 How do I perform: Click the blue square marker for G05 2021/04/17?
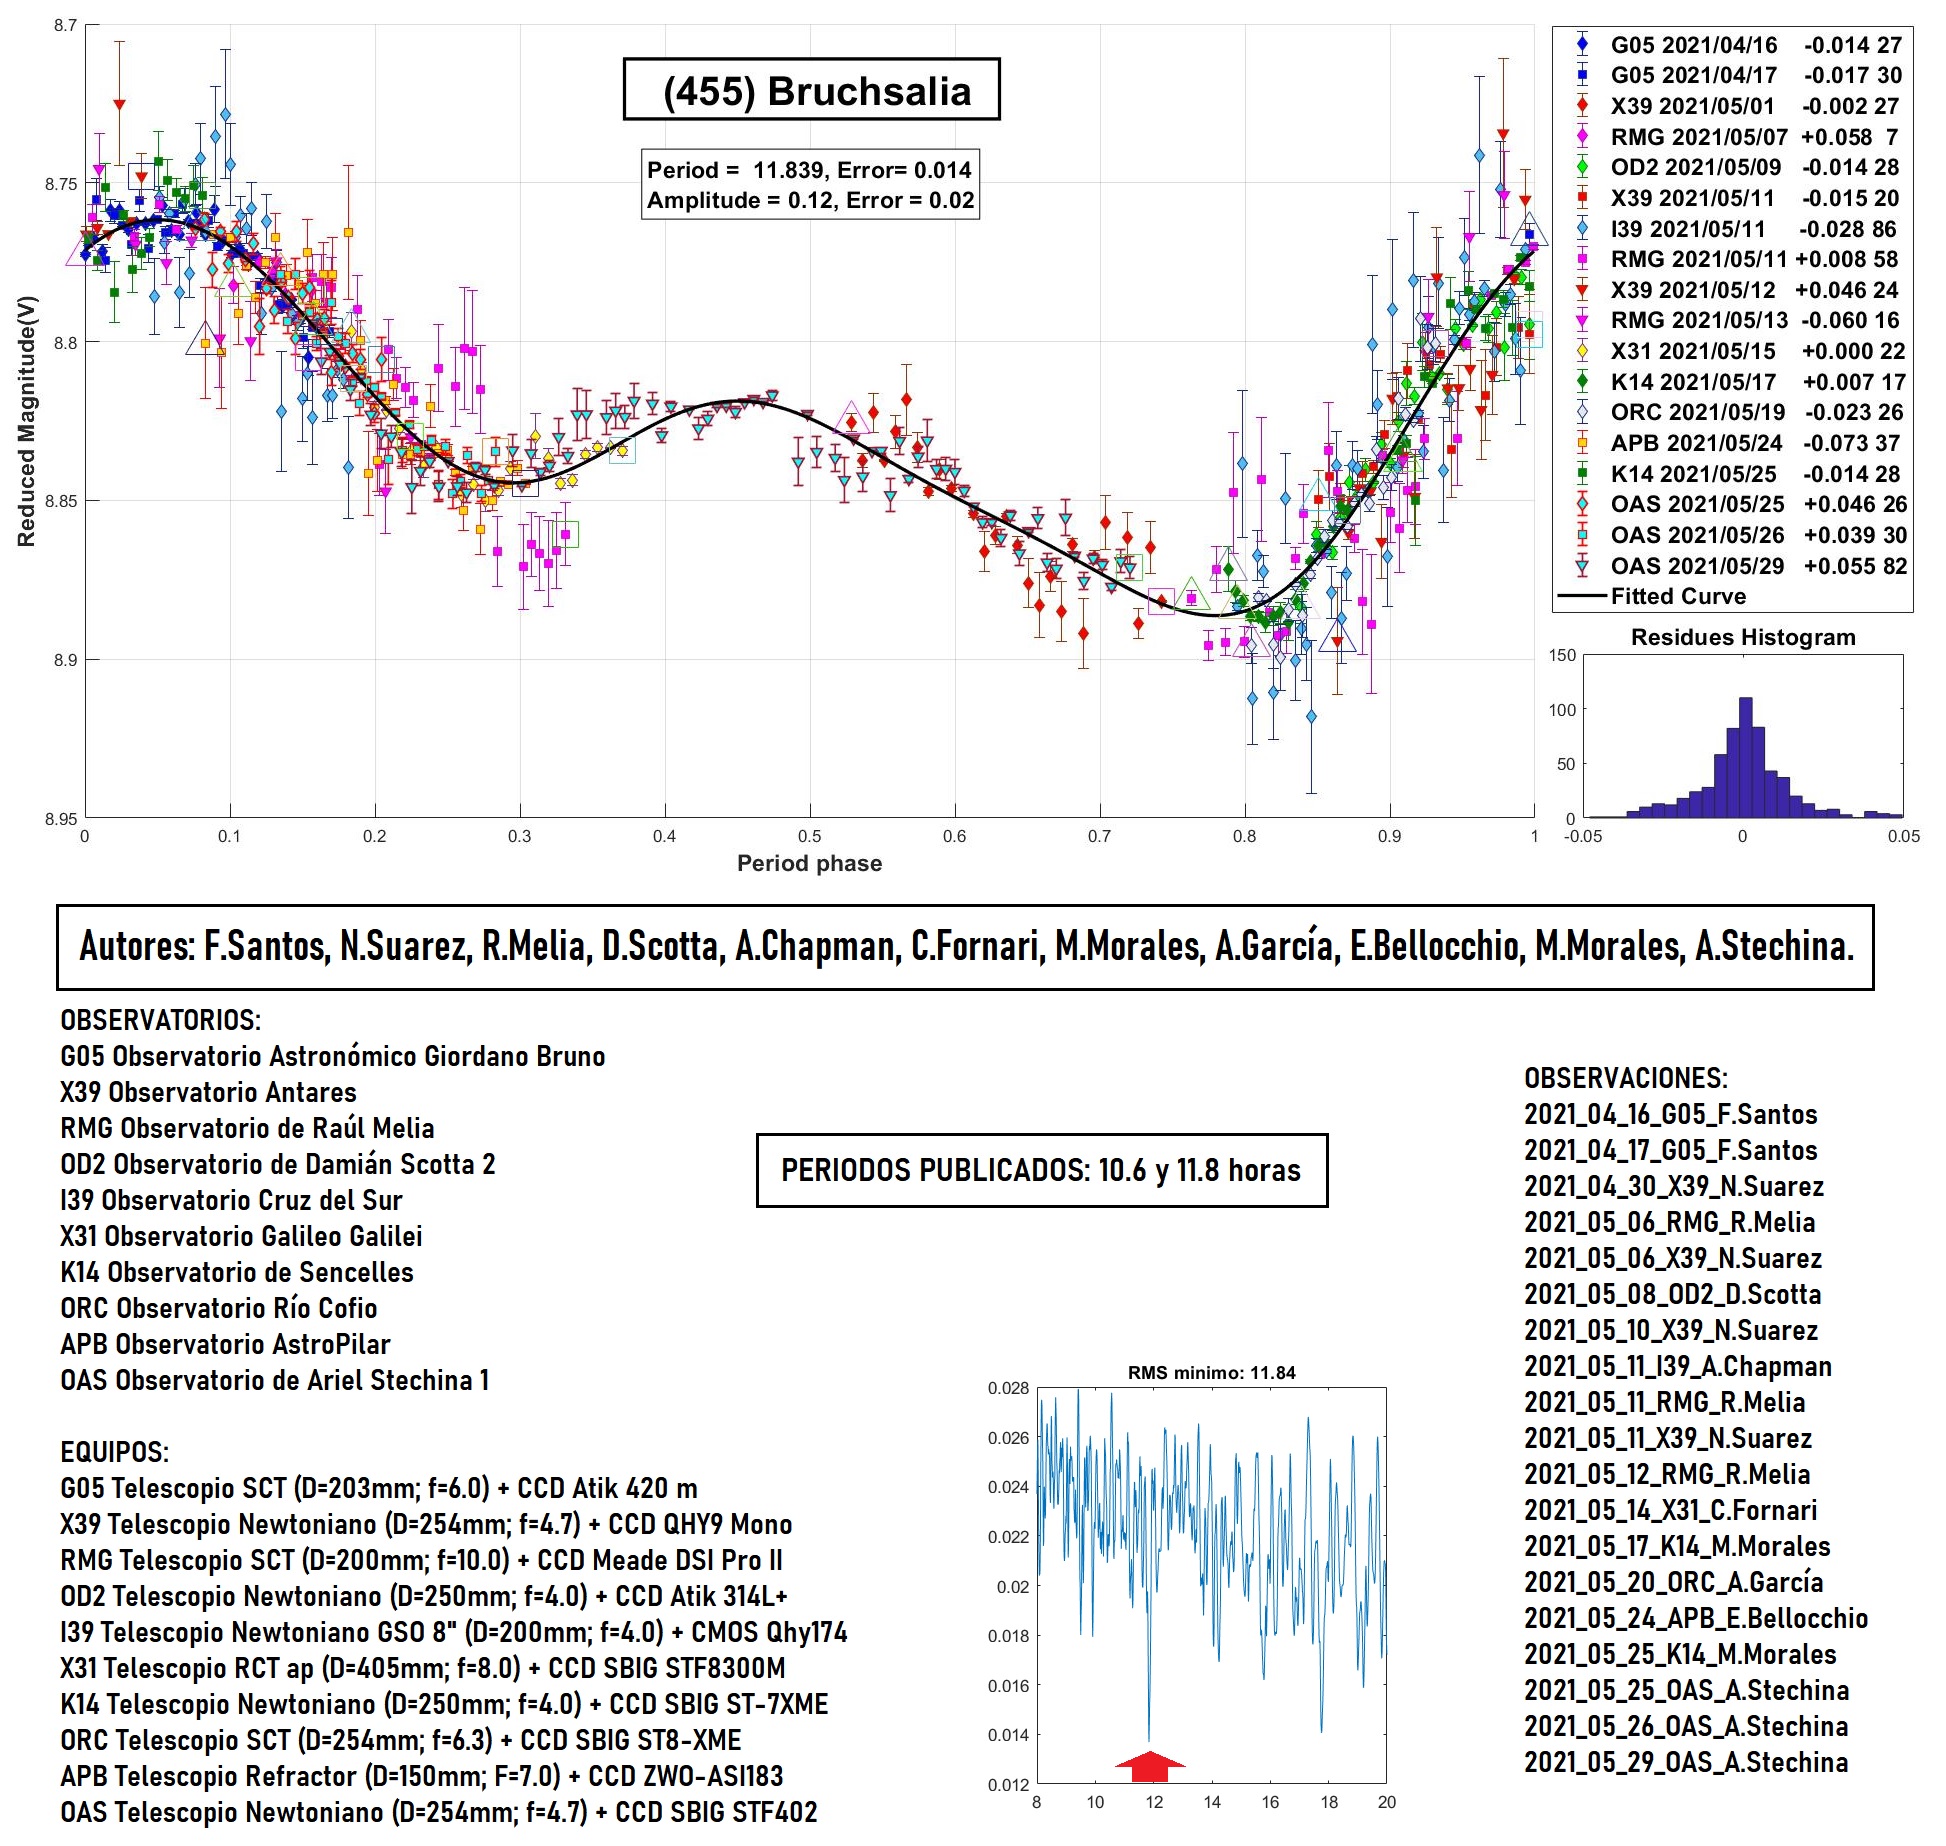coord(1582,75)
